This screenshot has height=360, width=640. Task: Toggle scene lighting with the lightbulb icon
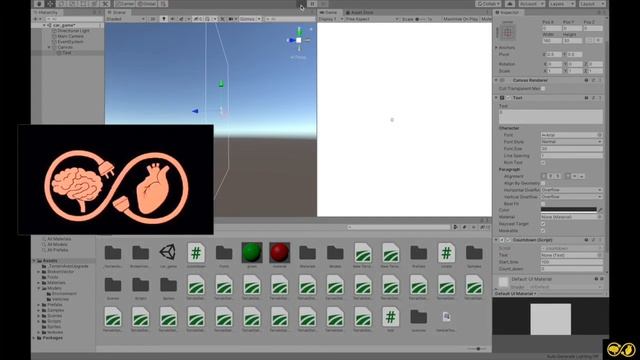coord(164,19)
